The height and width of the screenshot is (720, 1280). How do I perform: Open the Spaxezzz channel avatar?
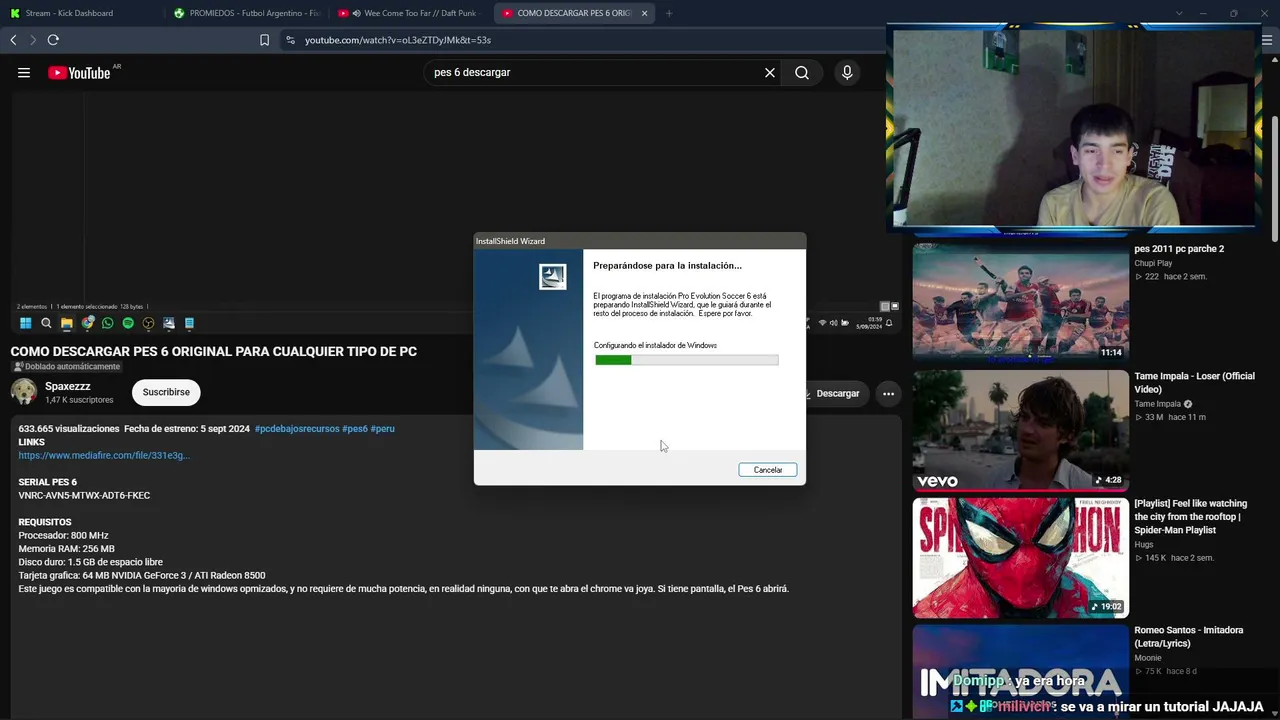[24, 392]
